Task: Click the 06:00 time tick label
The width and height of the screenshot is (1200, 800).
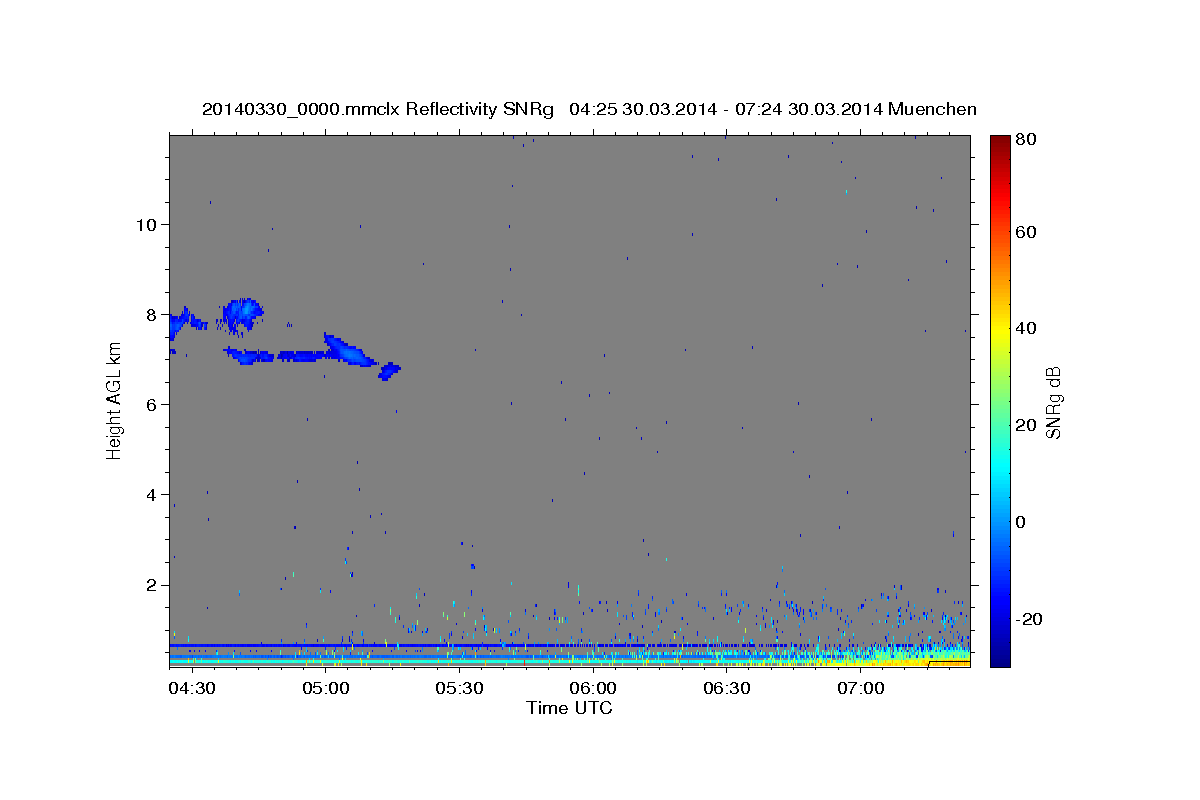Action: (592, 688)
